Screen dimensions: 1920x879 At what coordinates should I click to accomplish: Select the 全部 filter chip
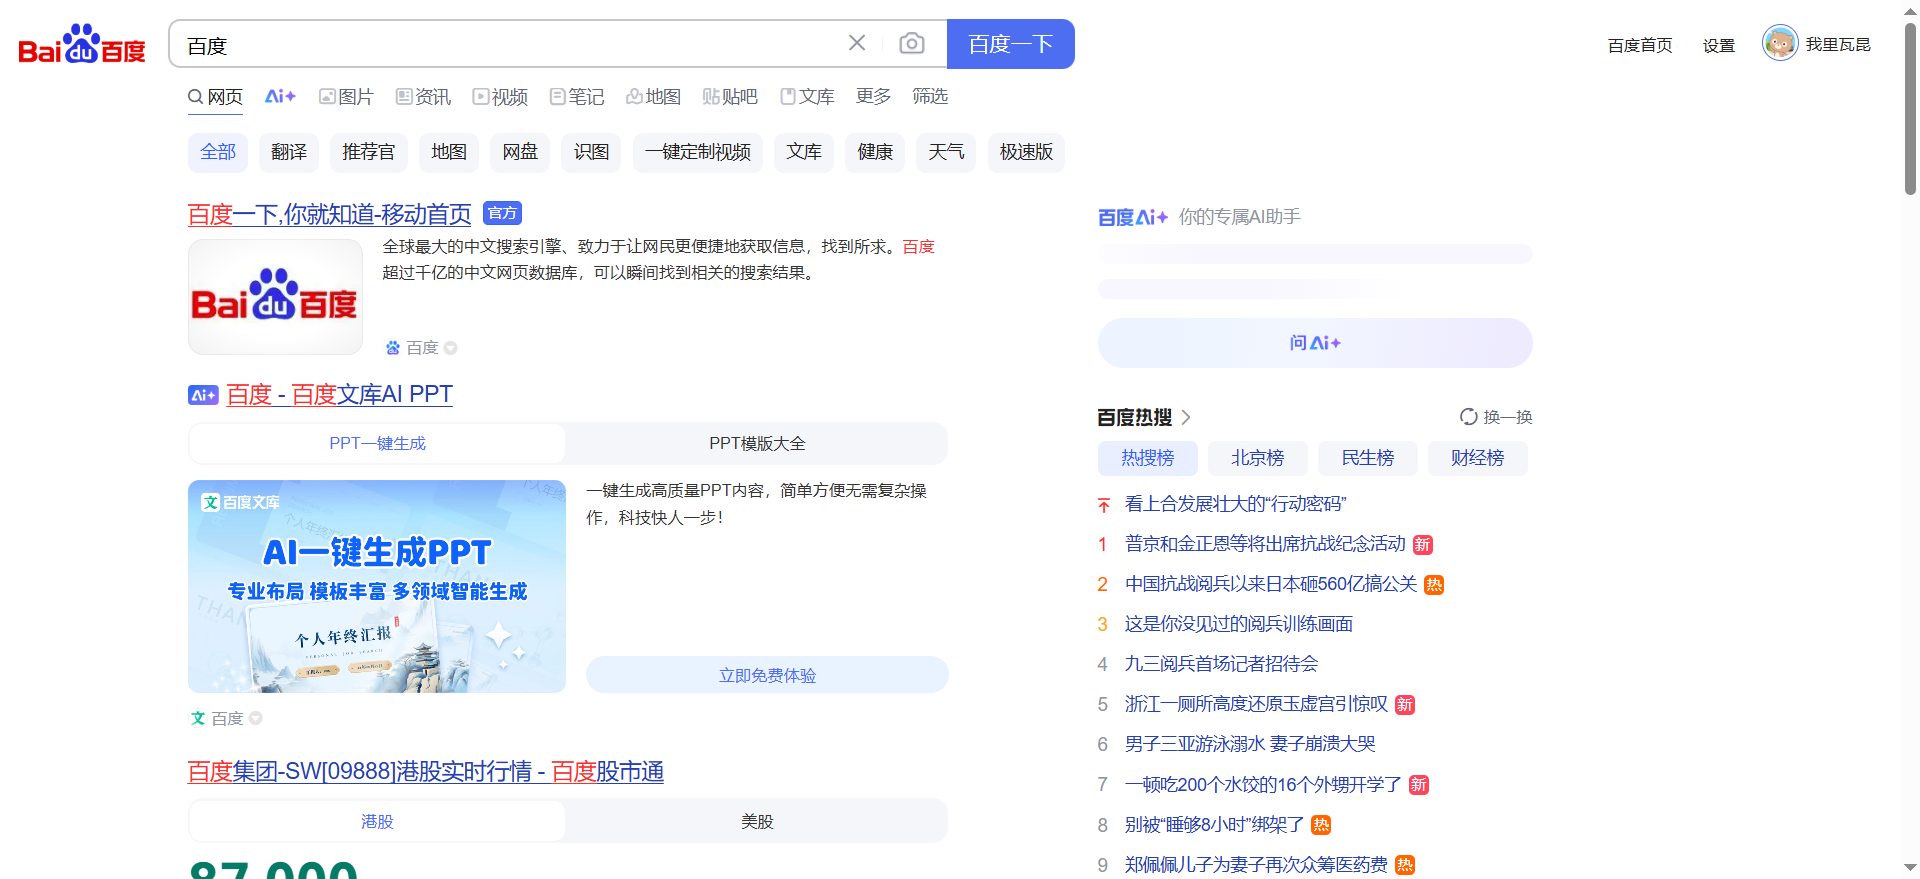pyautogui.click(x=218, y=152)
